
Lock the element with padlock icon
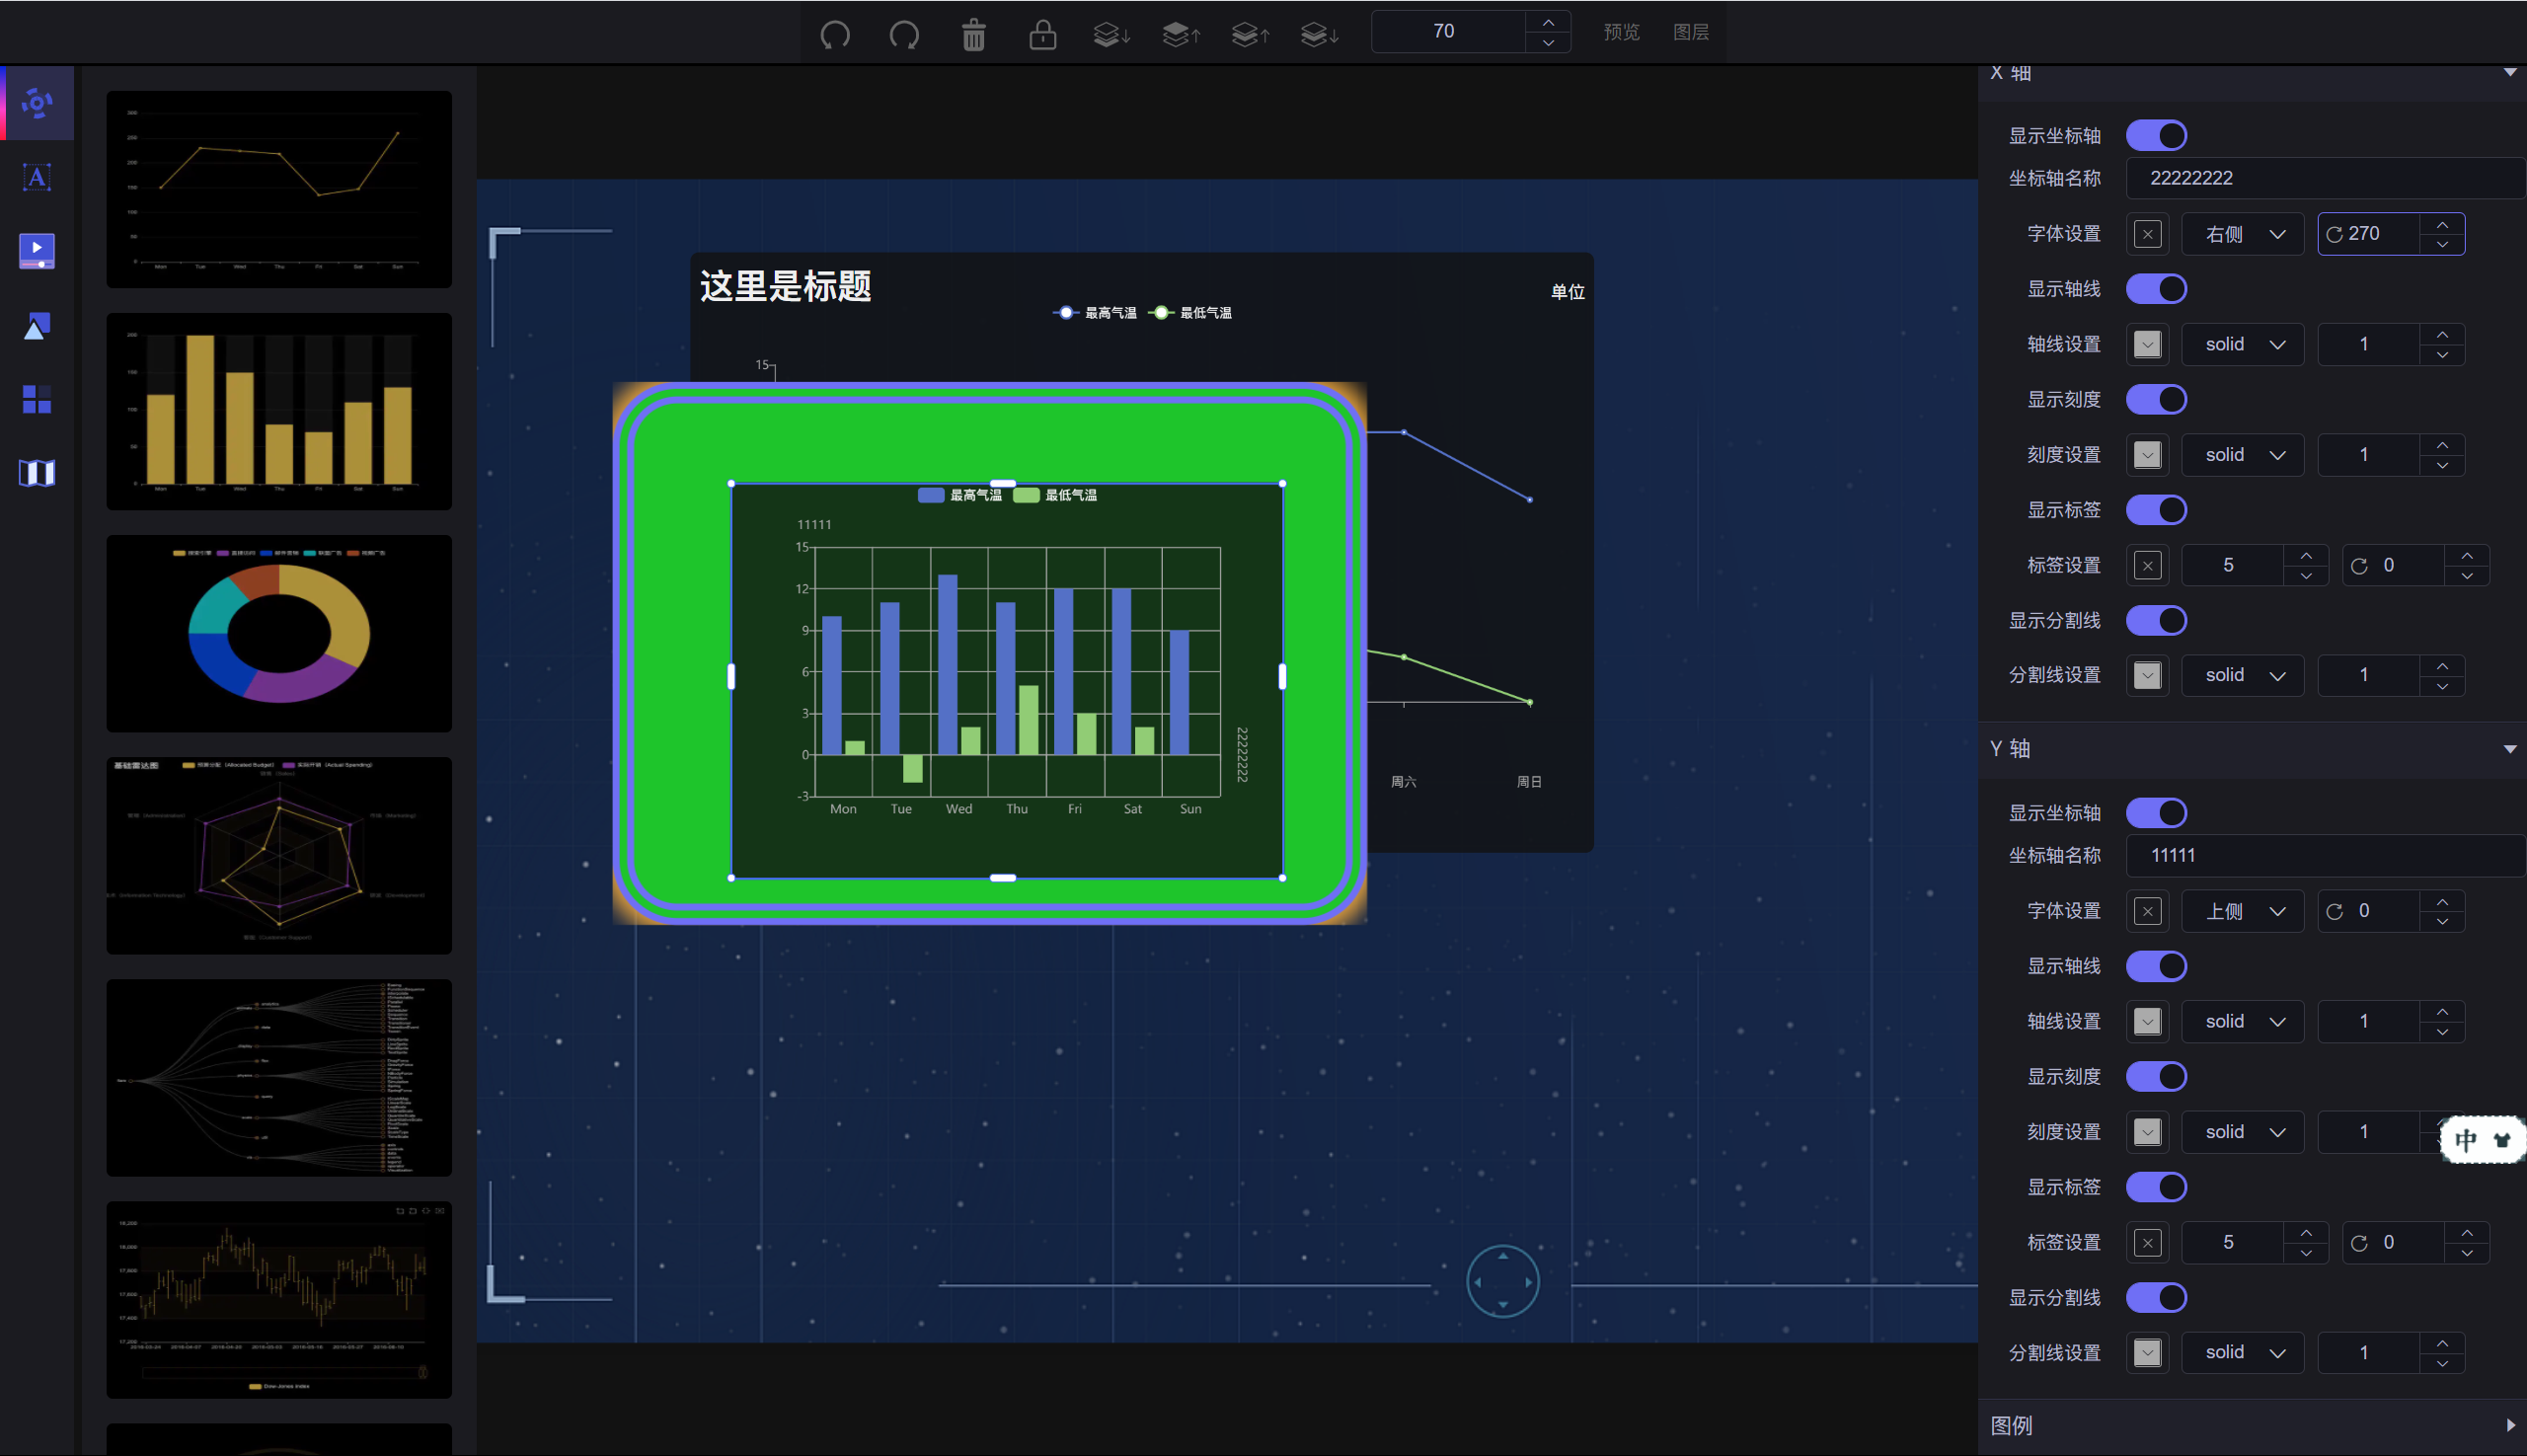[1042, 35]
